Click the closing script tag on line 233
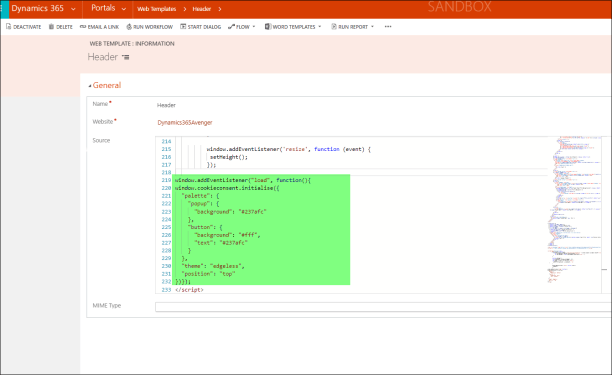The width and height of the screenshot is (612, 375). click(189, 290)
